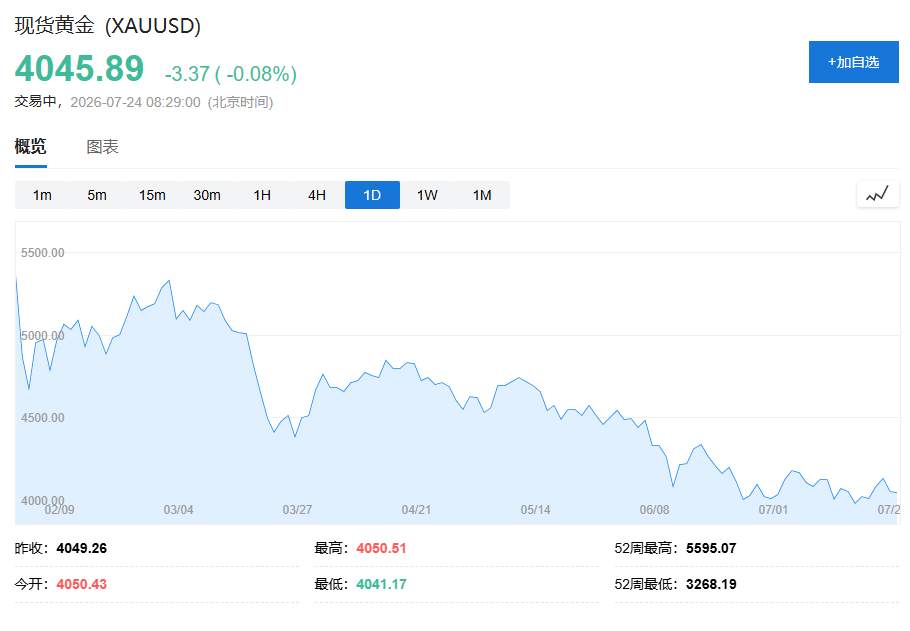Select the 5m timeframe
This screenshot has height=631, width=910.
(97, 195)
